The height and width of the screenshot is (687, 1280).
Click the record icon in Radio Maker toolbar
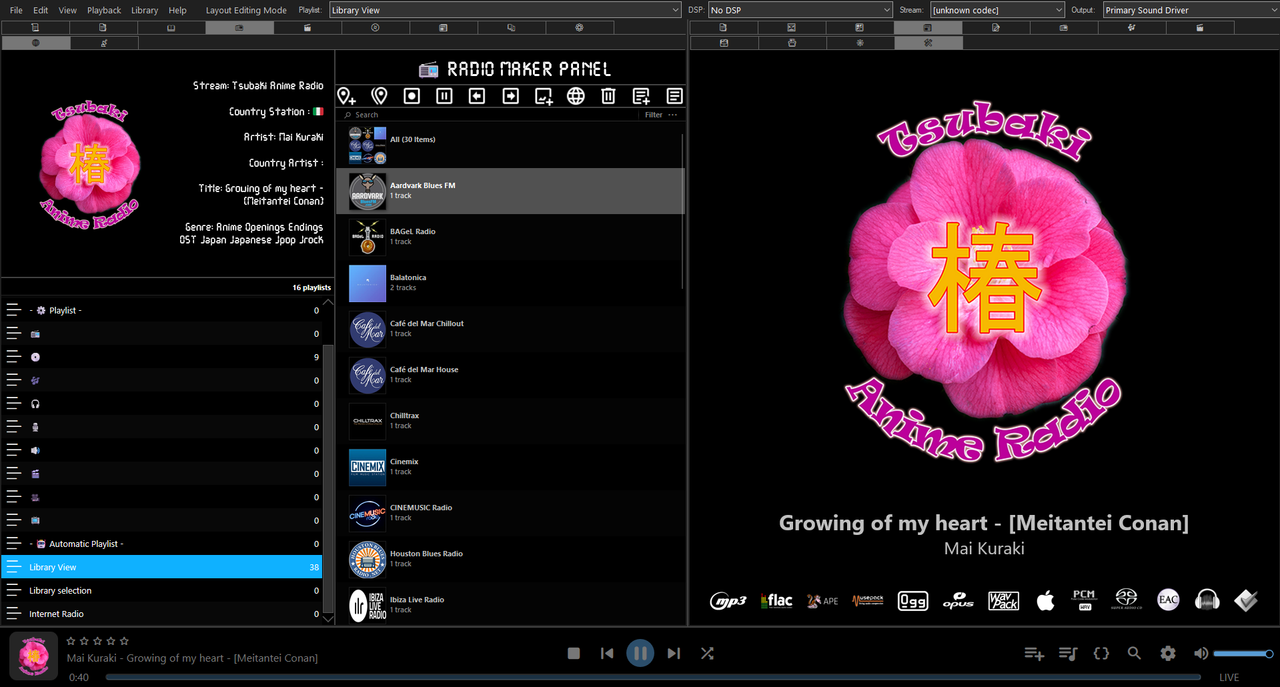412,96
